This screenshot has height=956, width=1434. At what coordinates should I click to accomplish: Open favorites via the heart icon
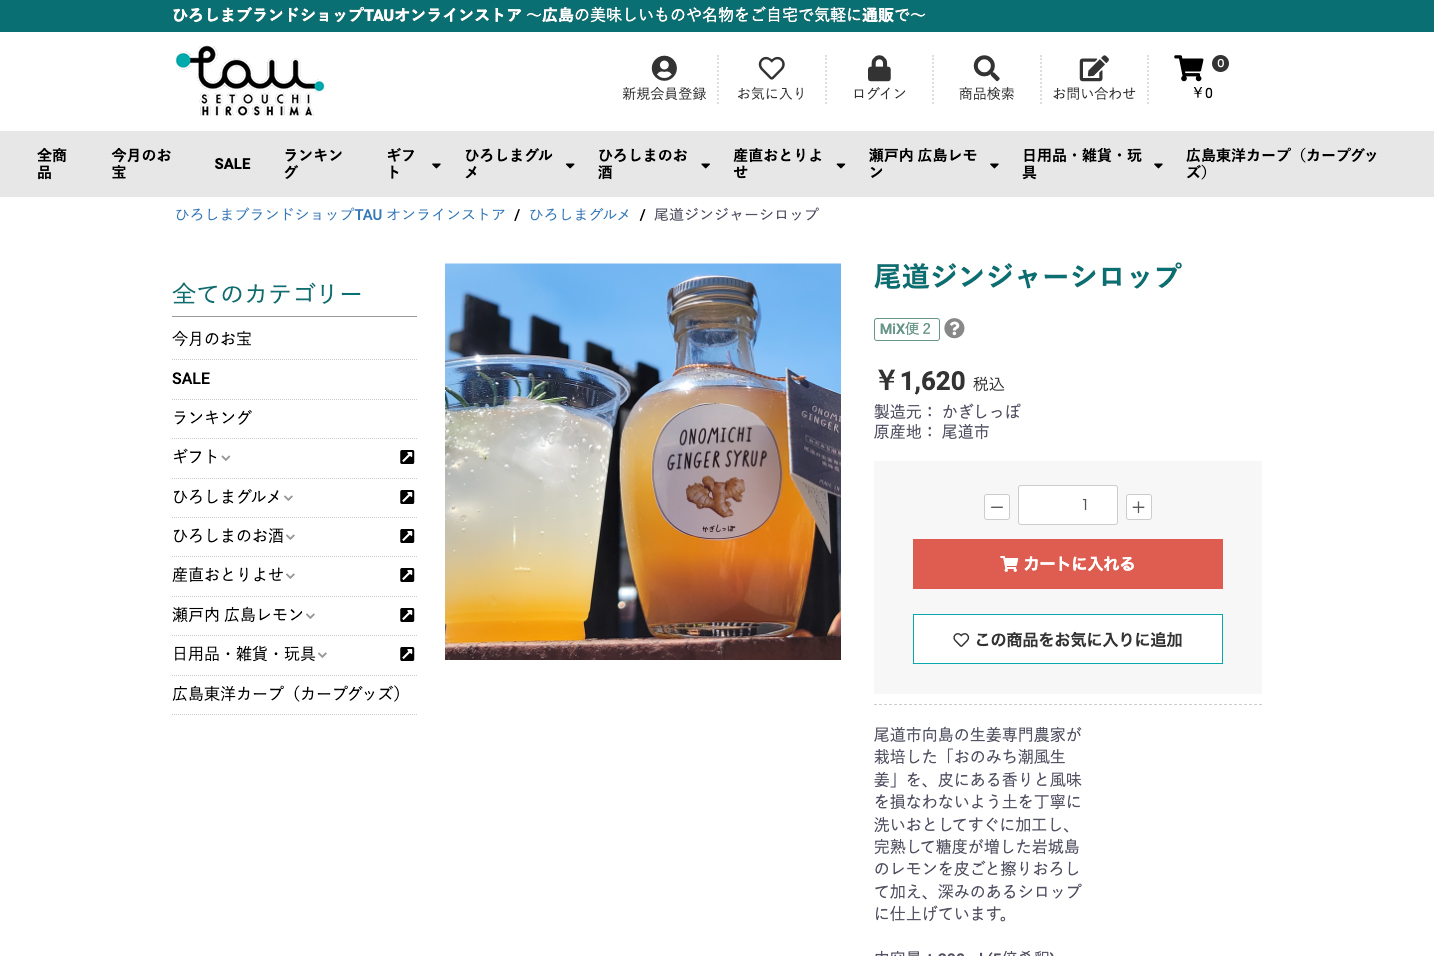(771, 68)
